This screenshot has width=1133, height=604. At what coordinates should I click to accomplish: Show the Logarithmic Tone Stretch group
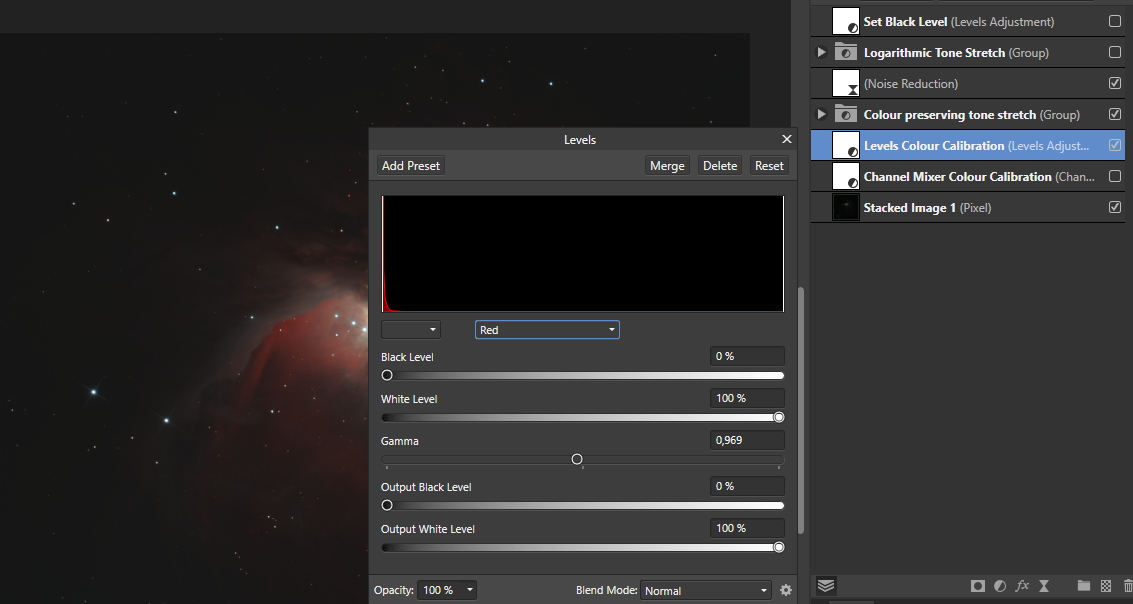coord(1115,53)
